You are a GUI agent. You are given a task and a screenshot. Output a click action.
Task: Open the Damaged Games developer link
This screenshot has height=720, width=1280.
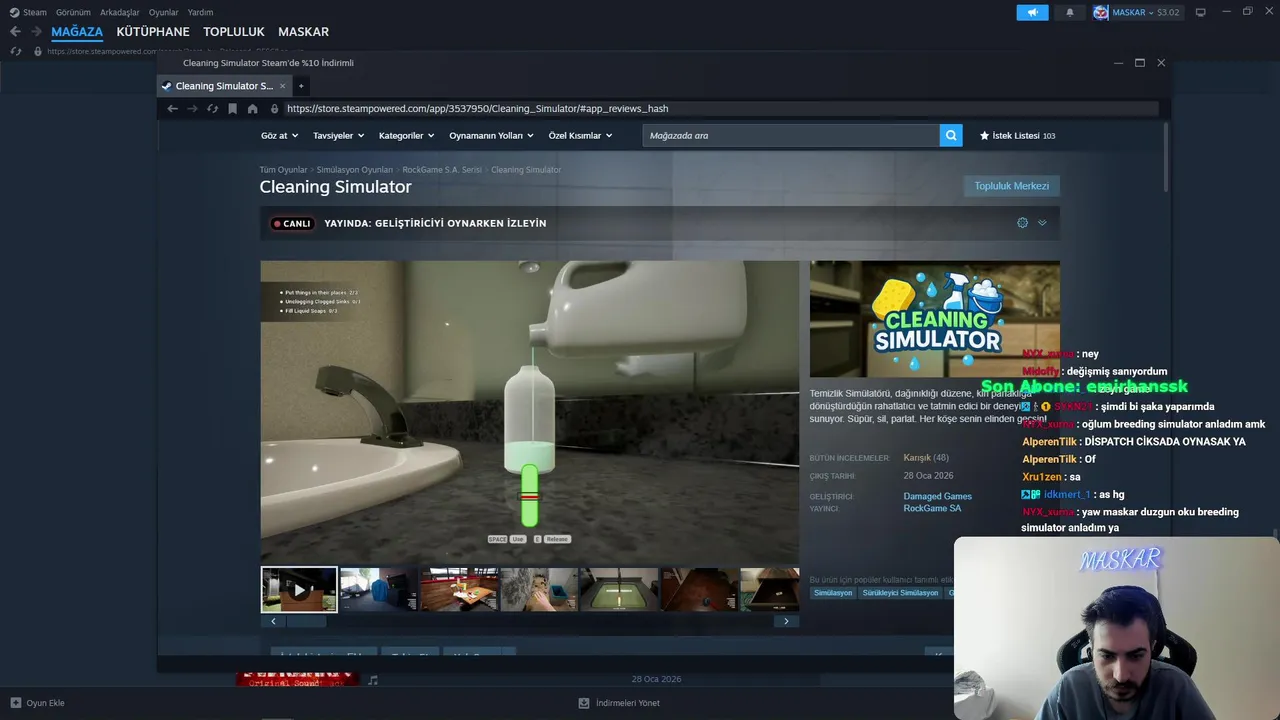tap(937, 496)
